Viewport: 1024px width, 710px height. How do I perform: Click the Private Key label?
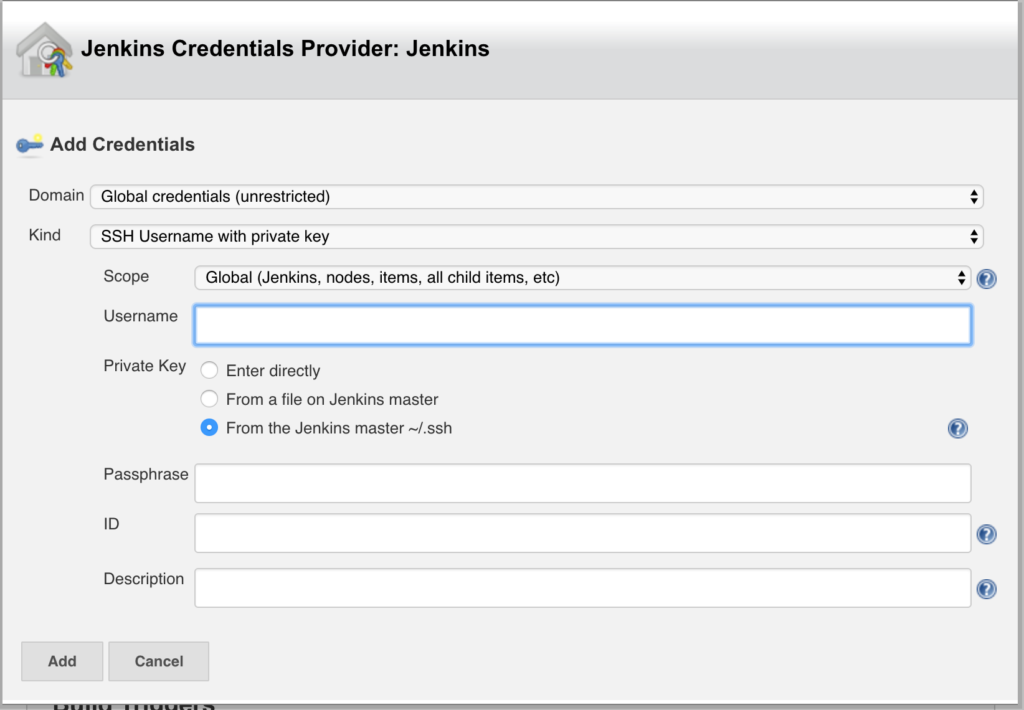[144, 366]
